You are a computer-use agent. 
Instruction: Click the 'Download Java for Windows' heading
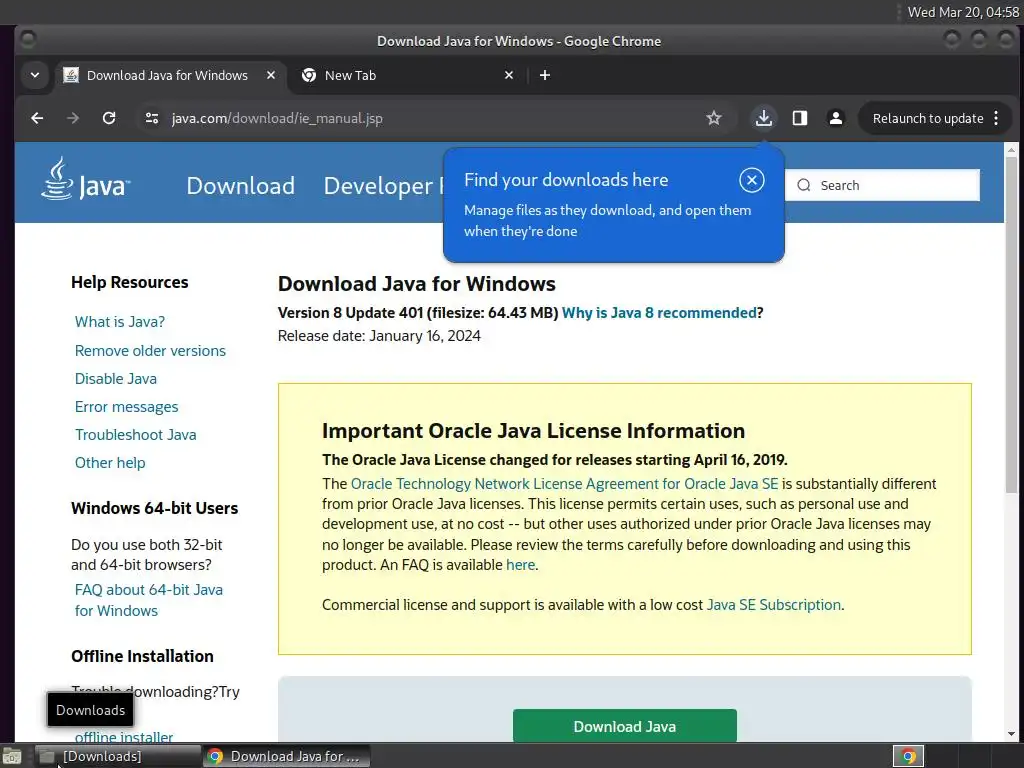point(417,284)
